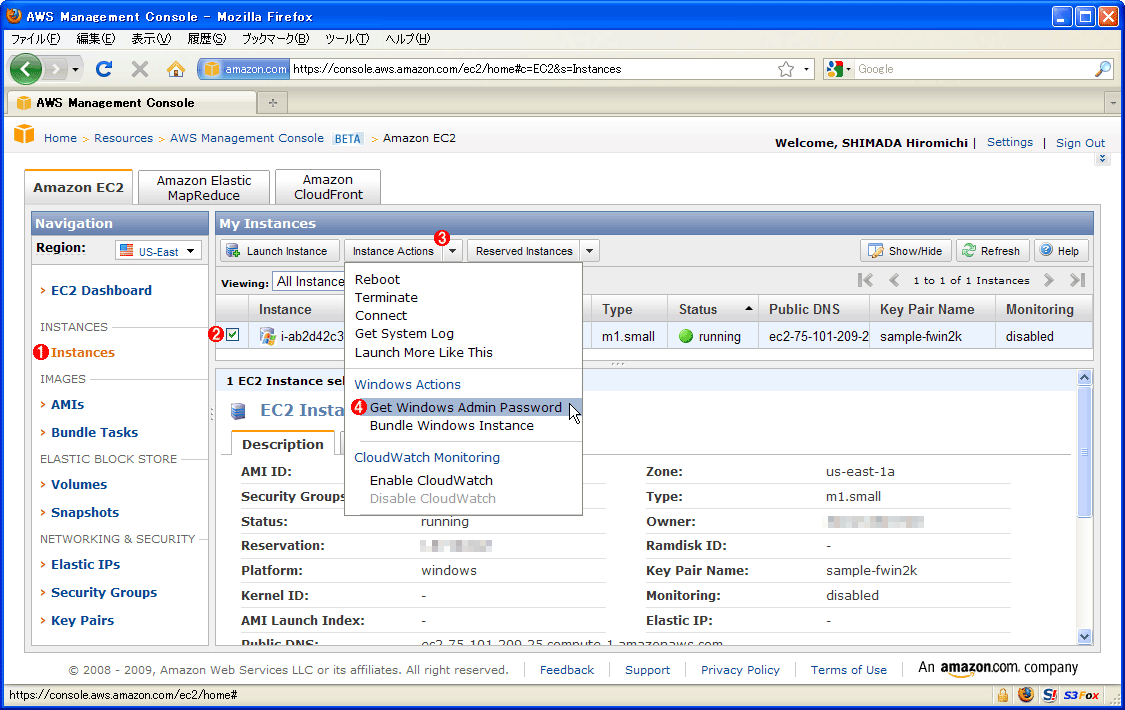
Task: Choose Terminate in the menu
Action: coord(386,298)
